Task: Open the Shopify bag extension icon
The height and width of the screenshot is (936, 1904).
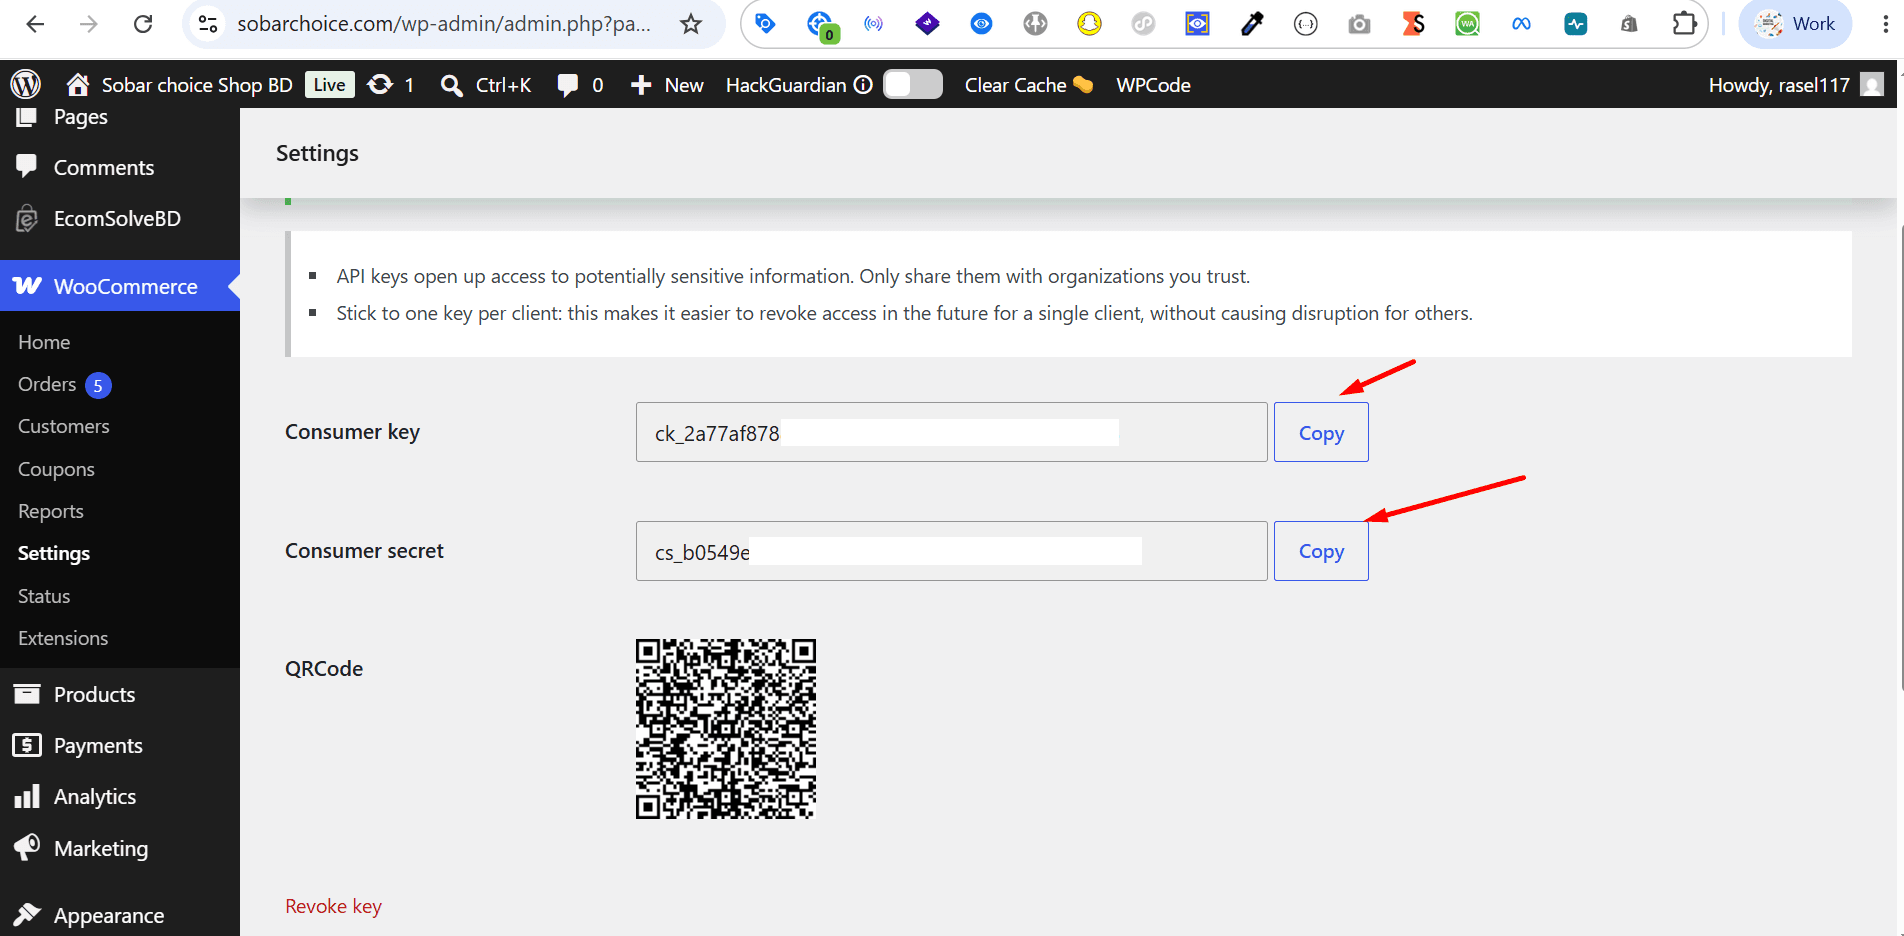Action: (x=1630, y=24)
